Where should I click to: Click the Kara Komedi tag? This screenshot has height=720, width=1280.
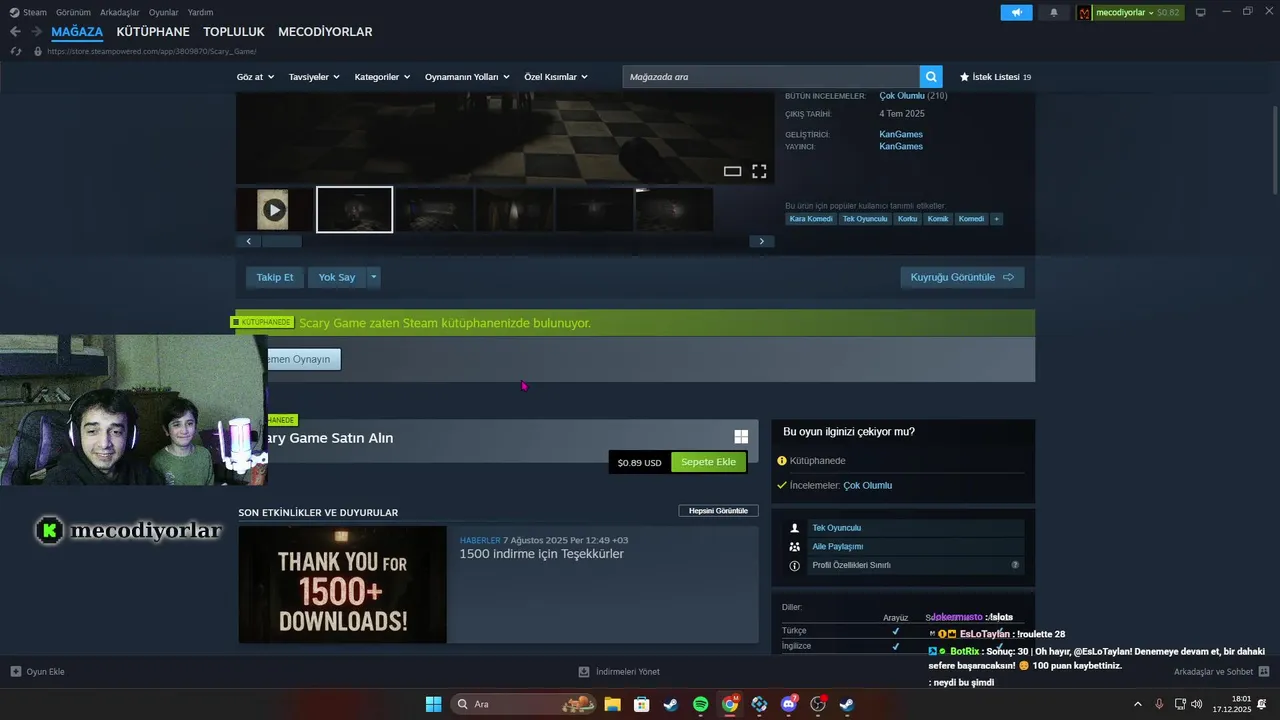pos(811,219)
